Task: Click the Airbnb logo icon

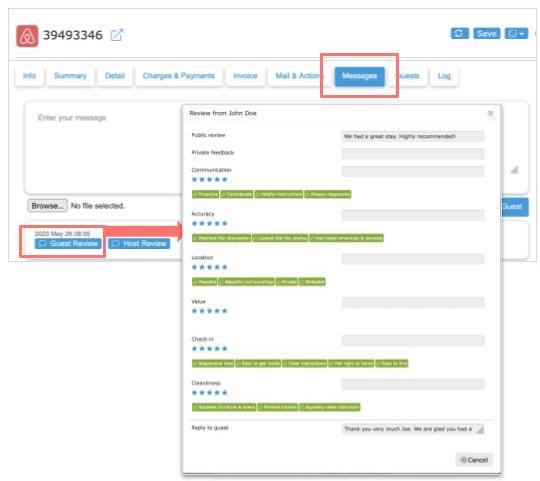Action: [x=27, y=36]
